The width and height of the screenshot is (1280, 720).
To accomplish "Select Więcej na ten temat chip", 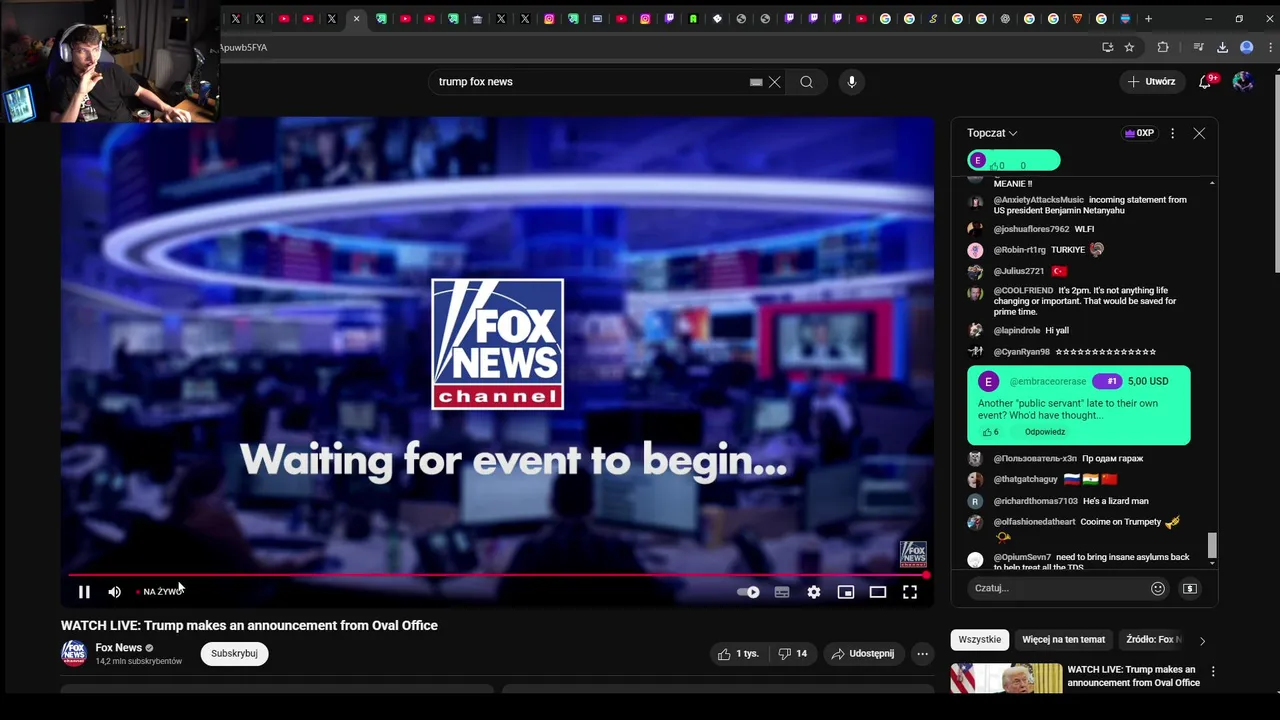I will [1063, 640].
